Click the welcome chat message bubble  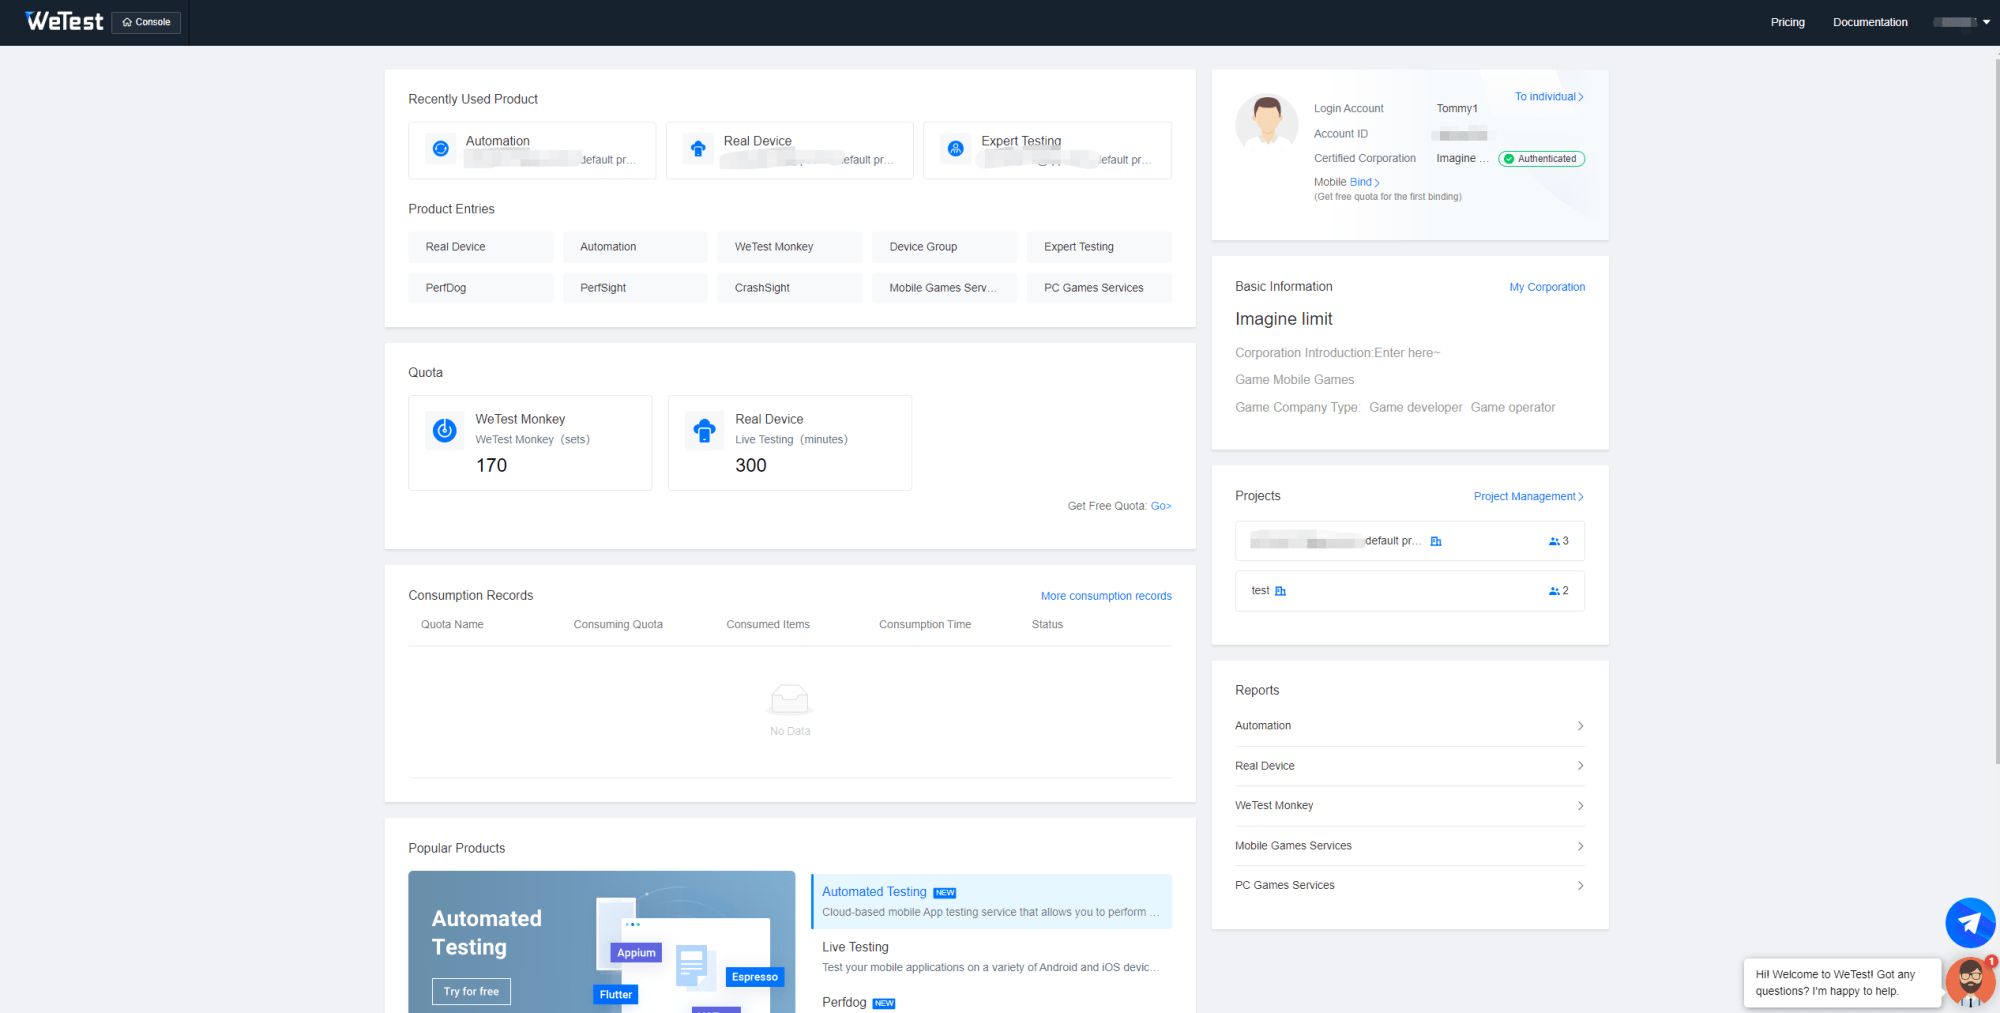(1841, 983)
